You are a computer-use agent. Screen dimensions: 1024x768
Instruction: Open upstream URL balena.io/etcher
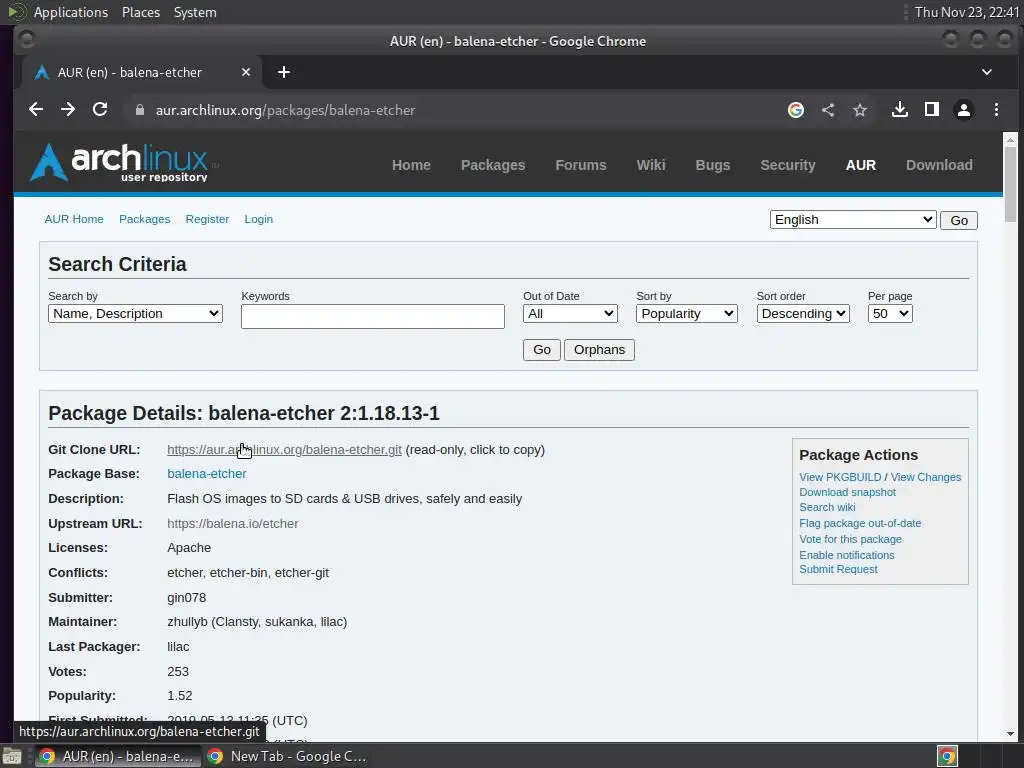pos(232,523)
